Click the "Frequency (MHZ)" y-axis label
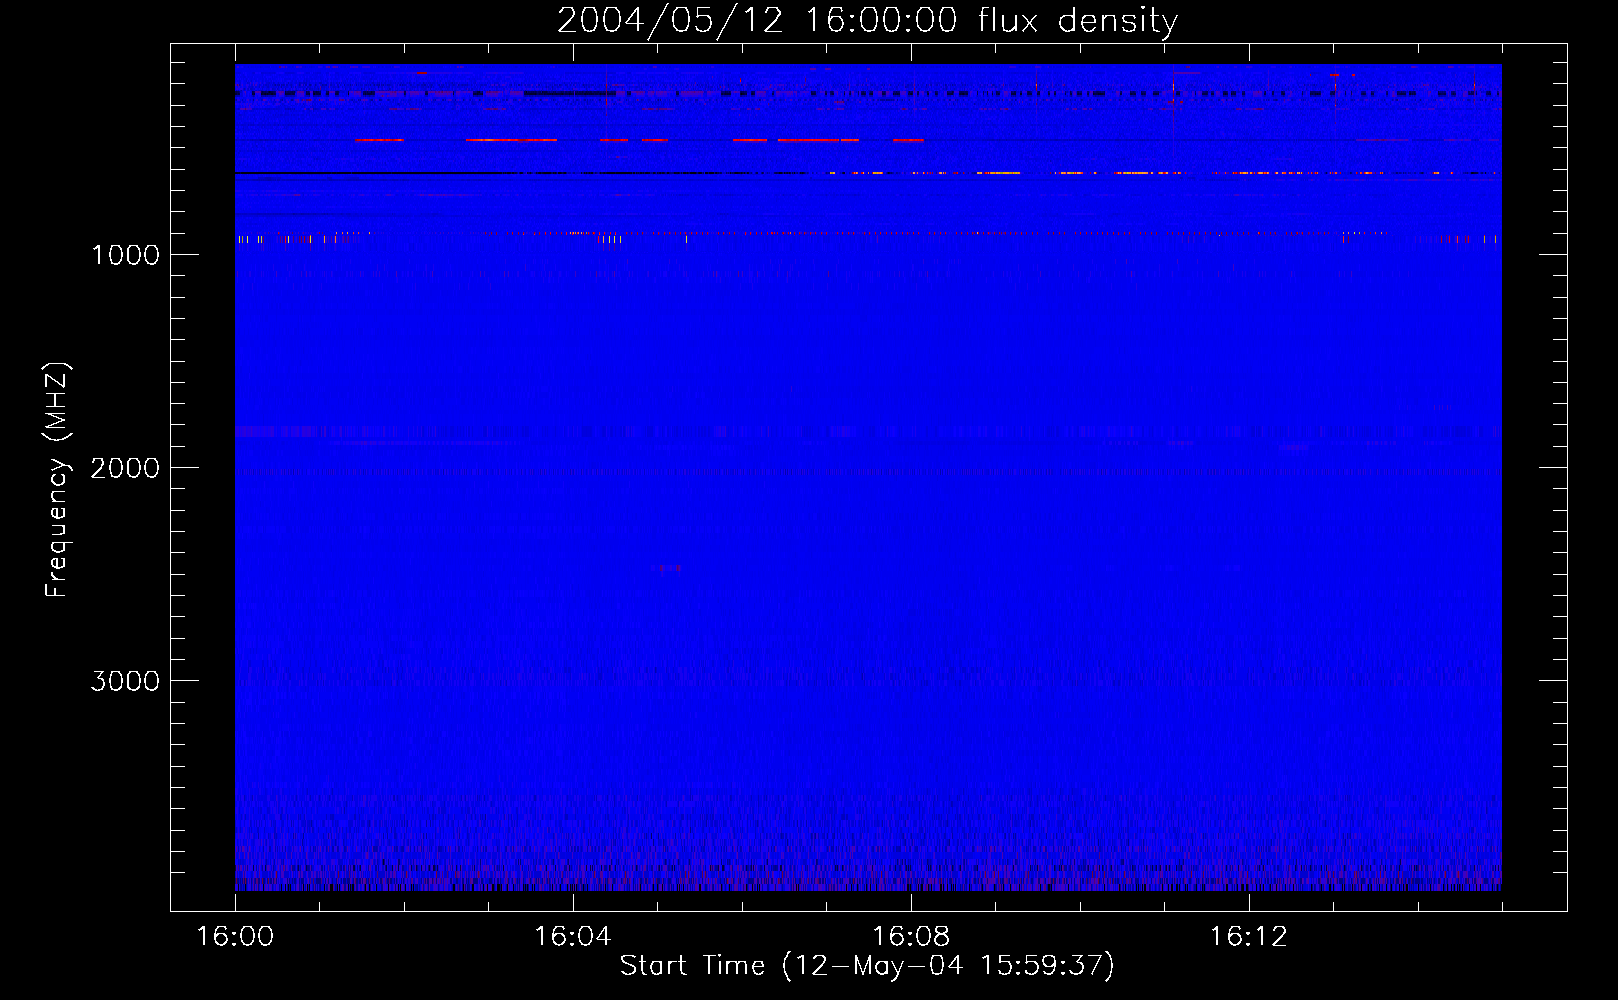 pyautogui.click(x=57, y=480)
